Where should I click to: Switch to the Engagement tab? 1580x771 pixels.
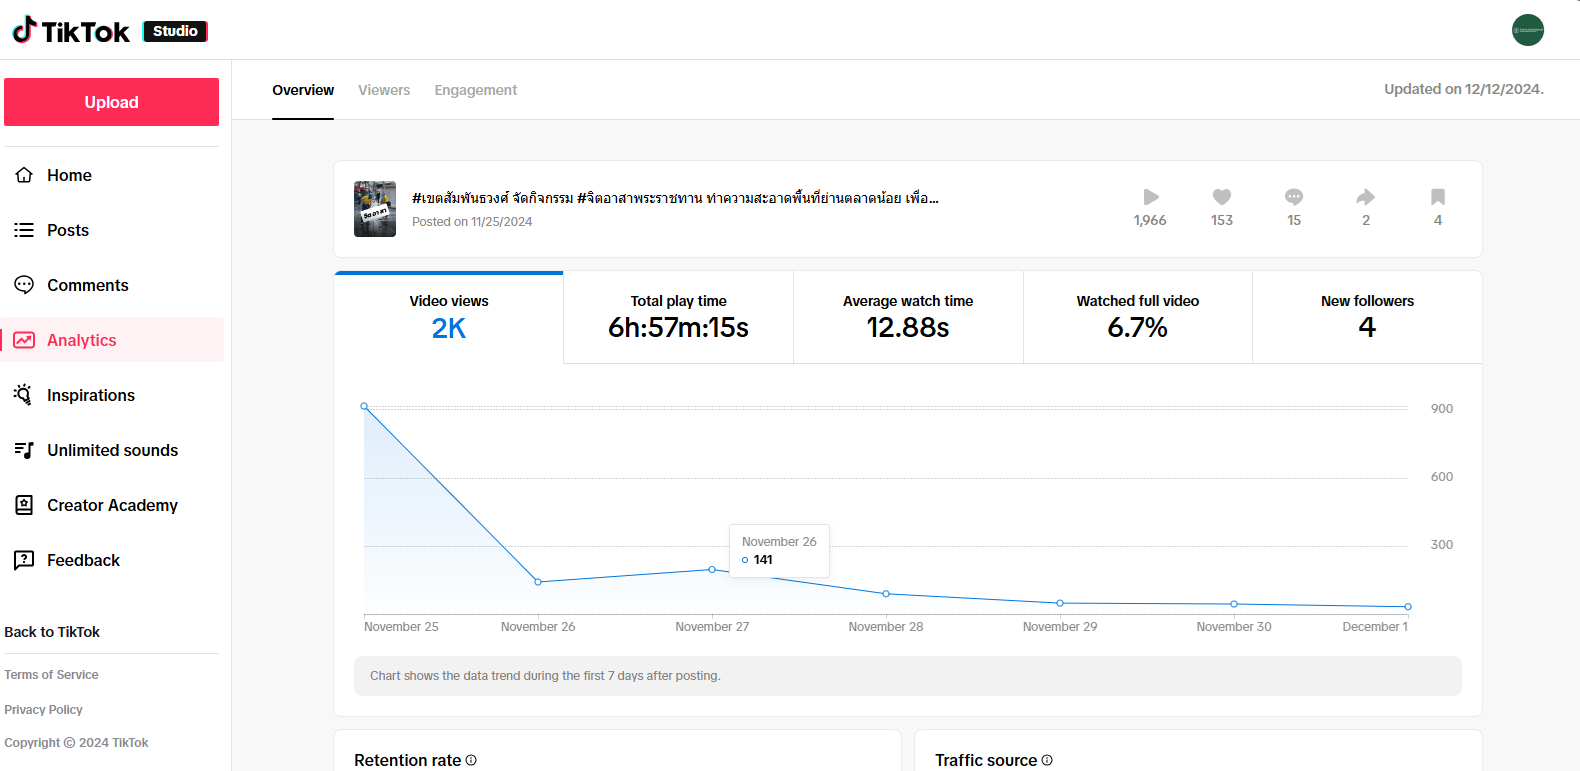(x=475, y=90)
